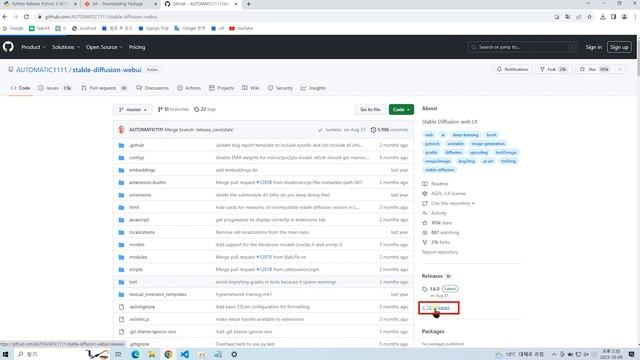Open the javascript folder

(139, 220)
